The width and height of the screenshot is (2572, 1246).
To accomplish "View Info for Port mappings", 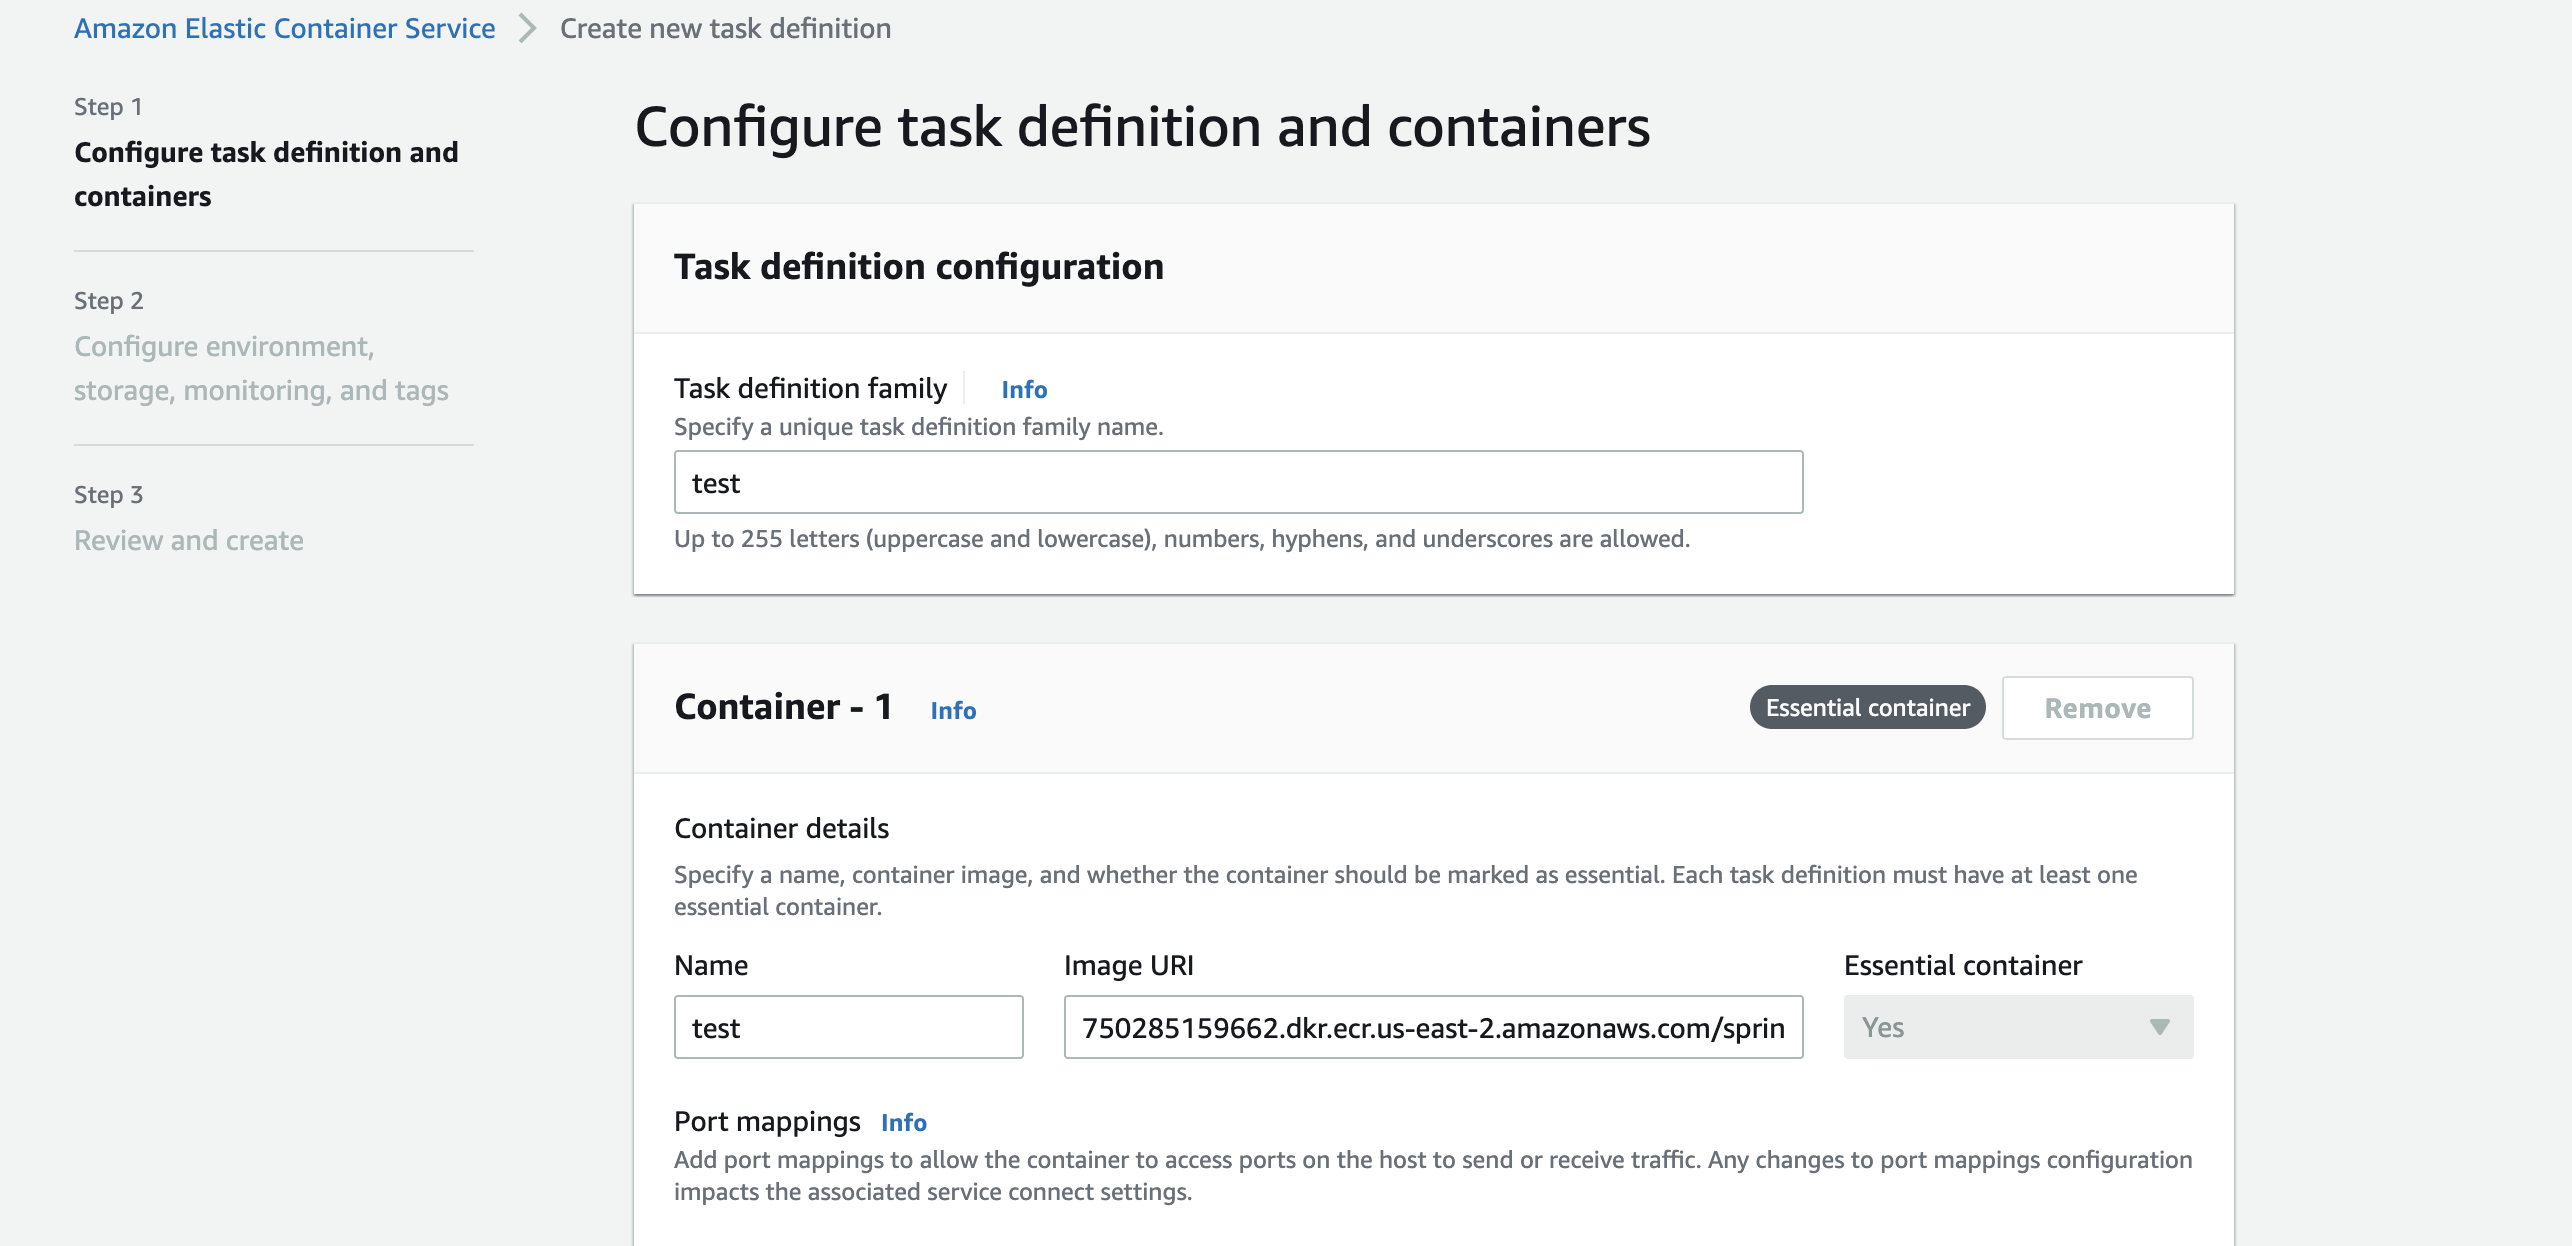I will click(902, 1122).
